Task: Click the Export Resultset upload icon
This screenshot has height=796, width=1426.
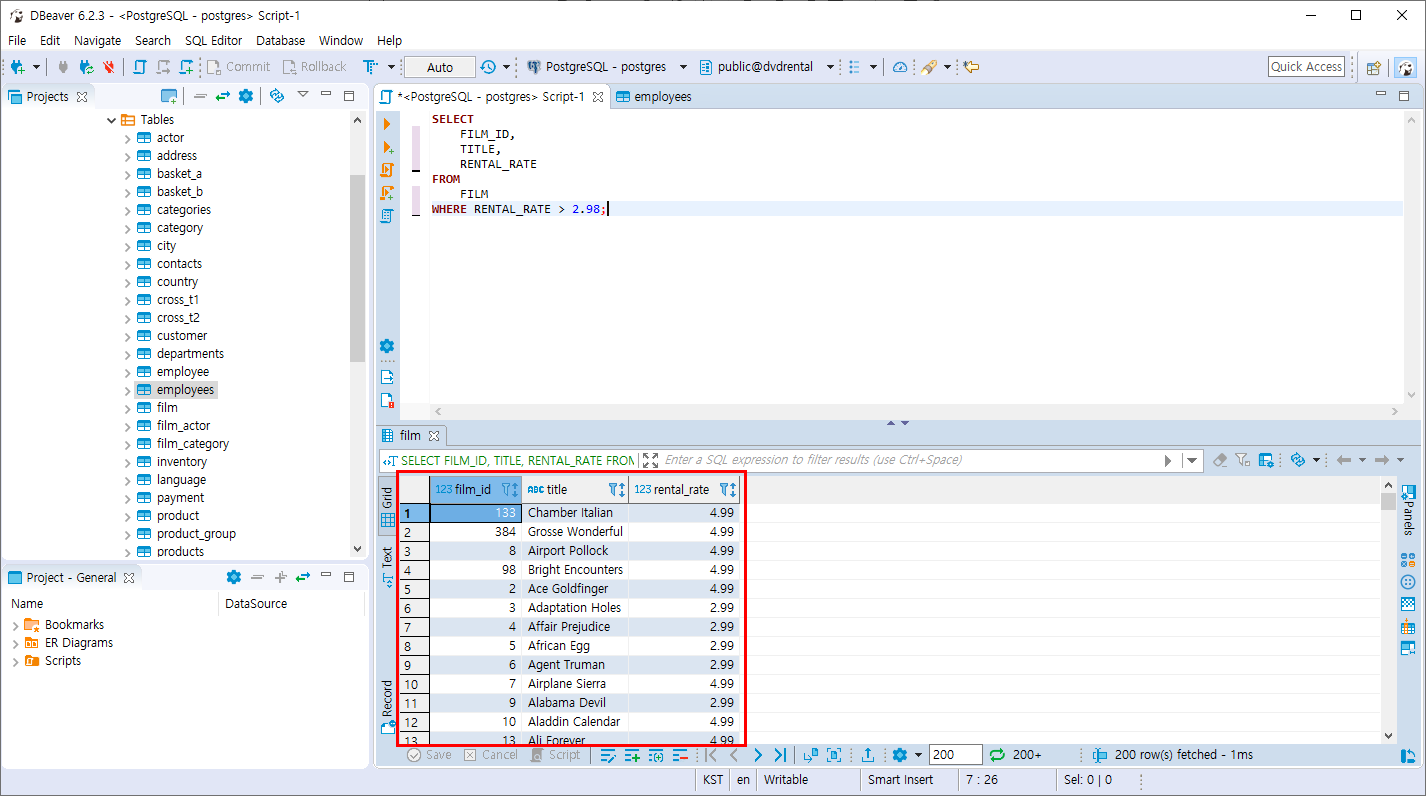Action: 868,755
